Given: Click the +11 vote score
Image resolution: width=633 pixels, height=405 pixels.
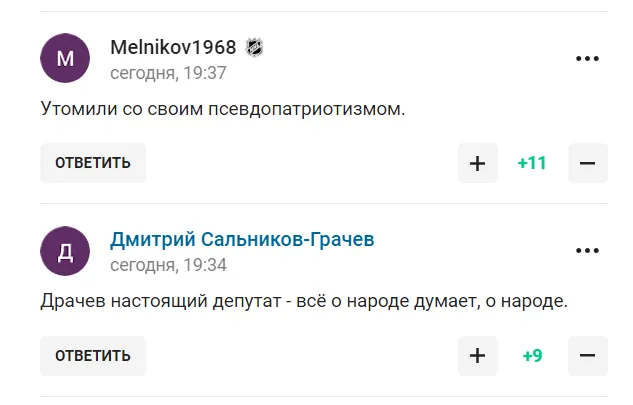Looking at the screenshot, I should 532,163.
